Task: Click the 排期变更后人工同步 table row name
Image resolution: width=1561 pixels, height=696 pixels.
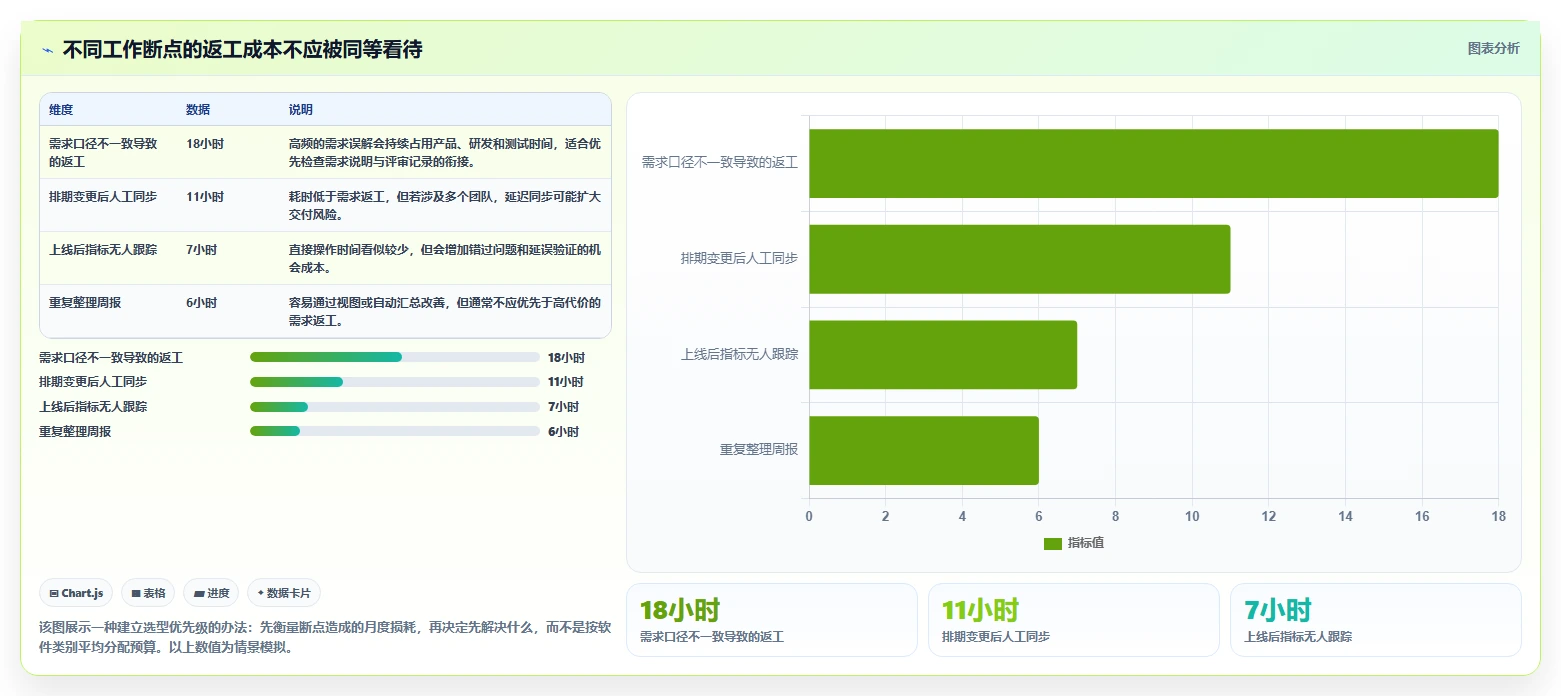Action: pos(103,197)
